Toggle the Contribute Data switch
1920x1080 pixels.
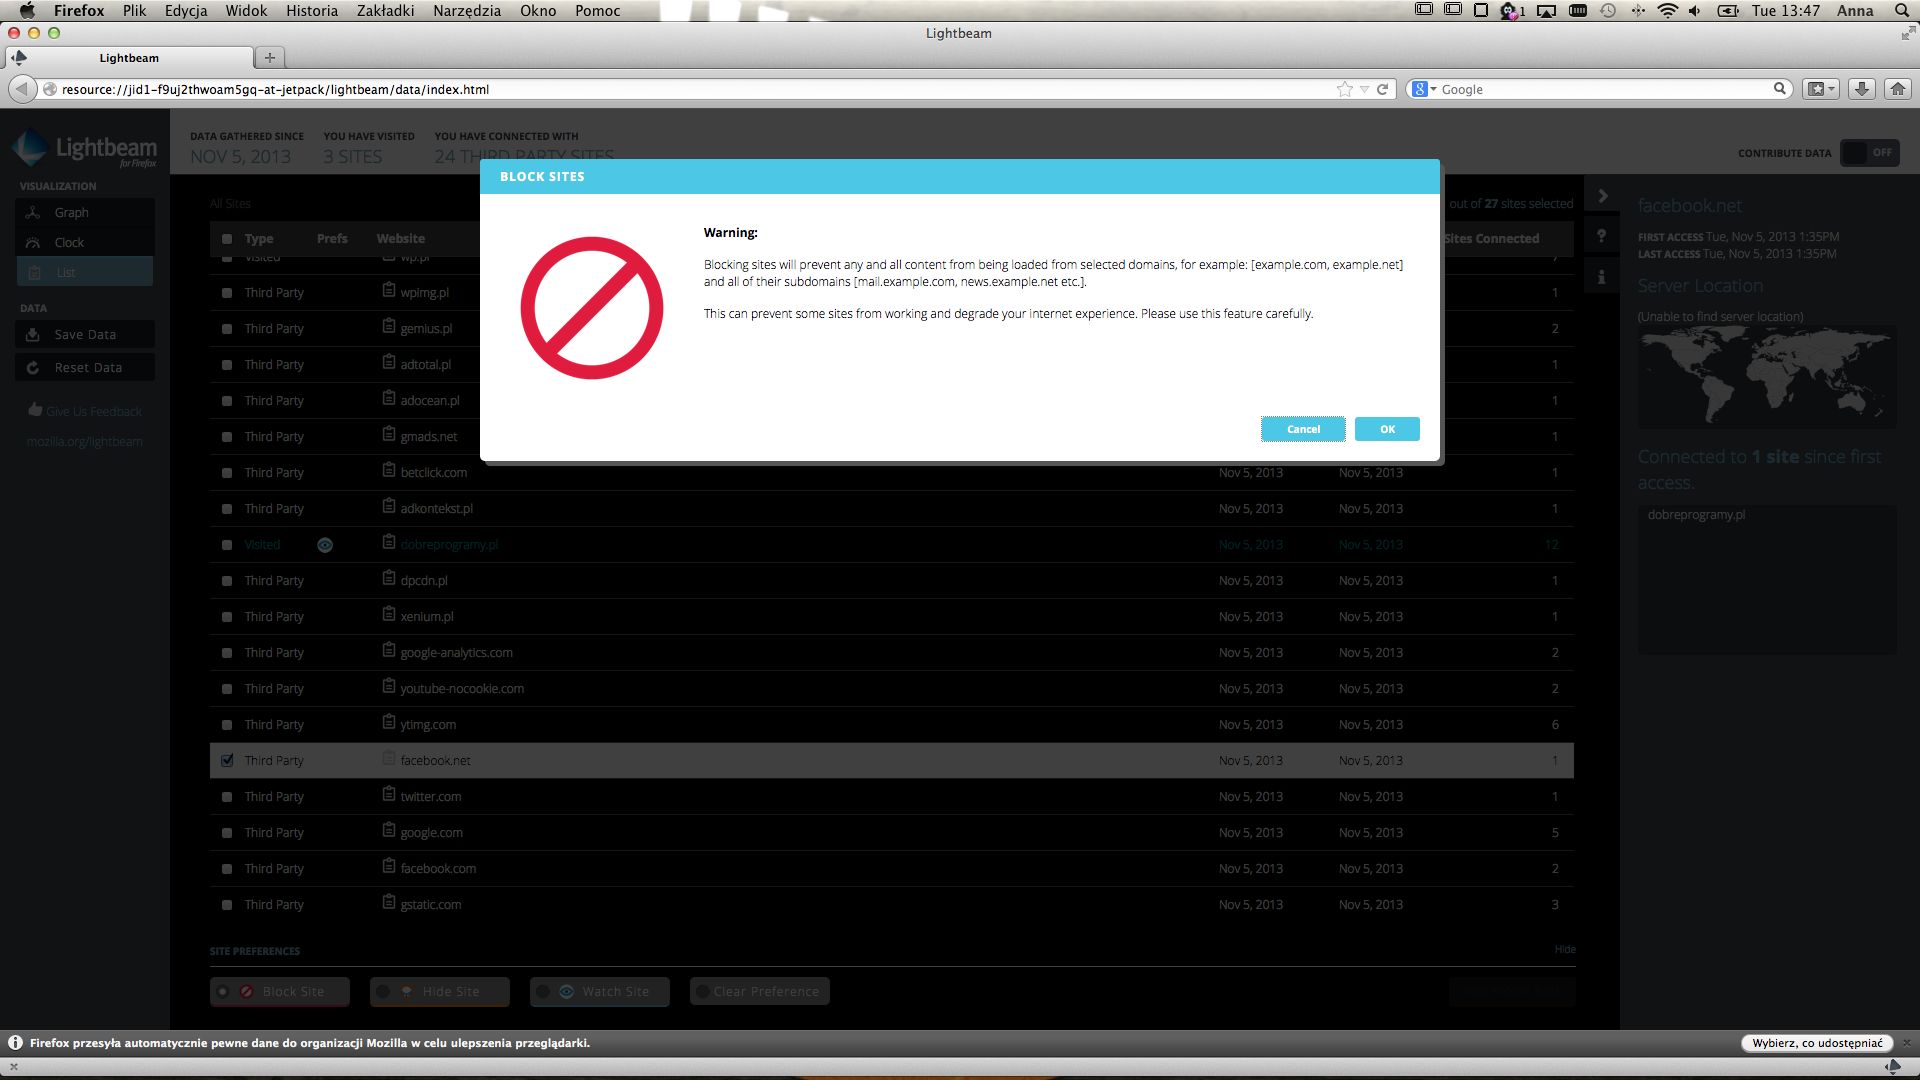[x=1869, y=153]
